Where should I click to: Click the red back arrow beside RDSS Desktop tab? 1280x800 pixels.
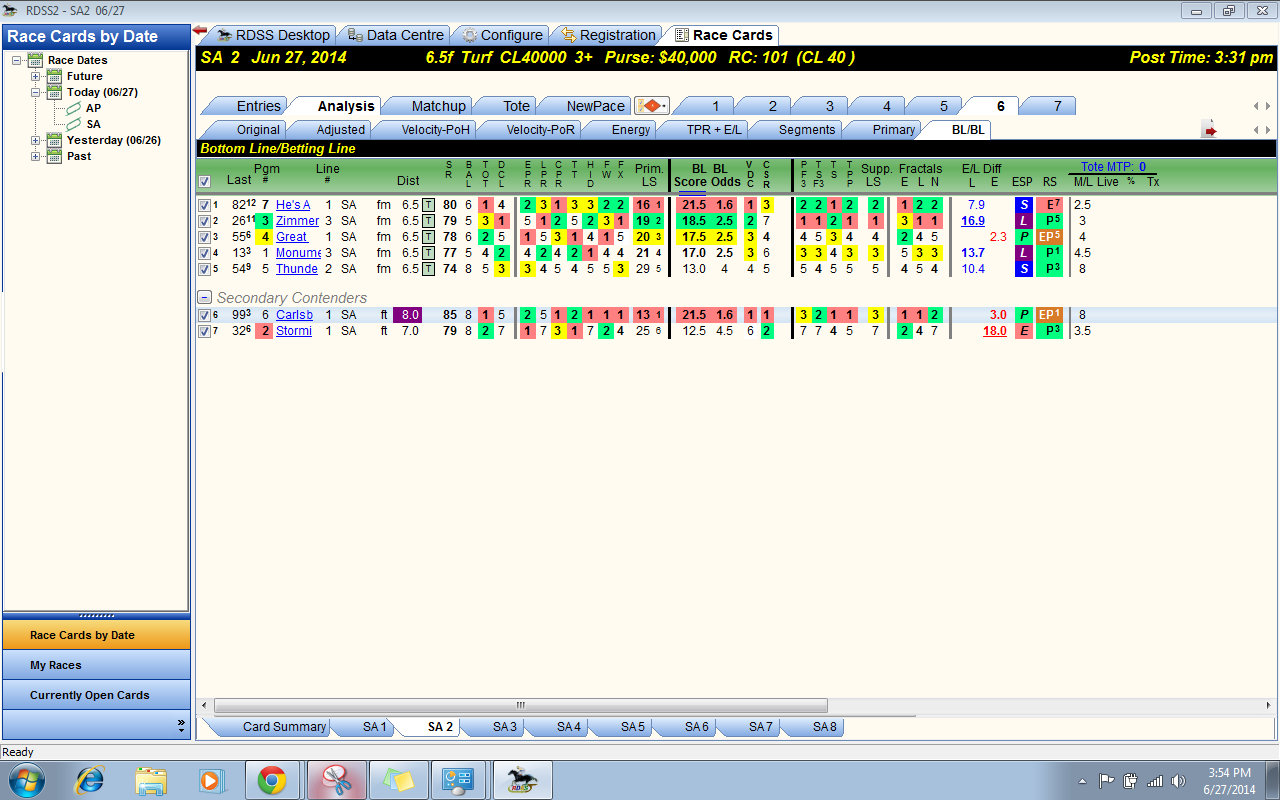click(x=200, y=31)
